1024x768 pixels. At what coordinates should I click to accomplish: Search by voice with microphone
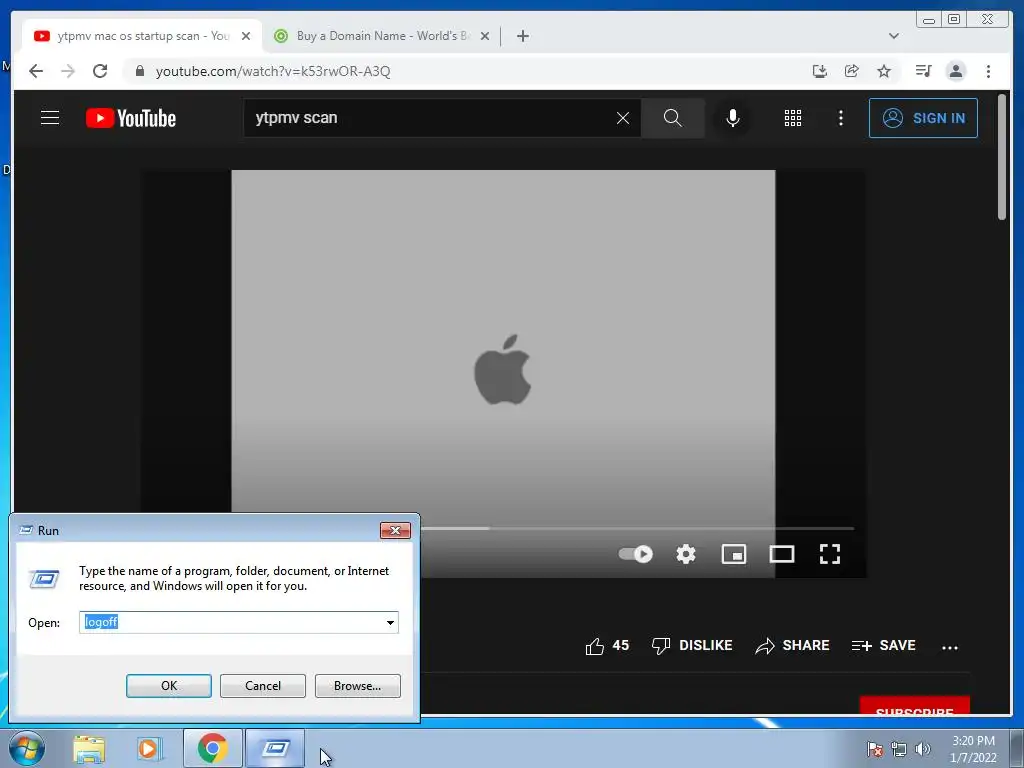pyautogui.click(x=733, y=118)
